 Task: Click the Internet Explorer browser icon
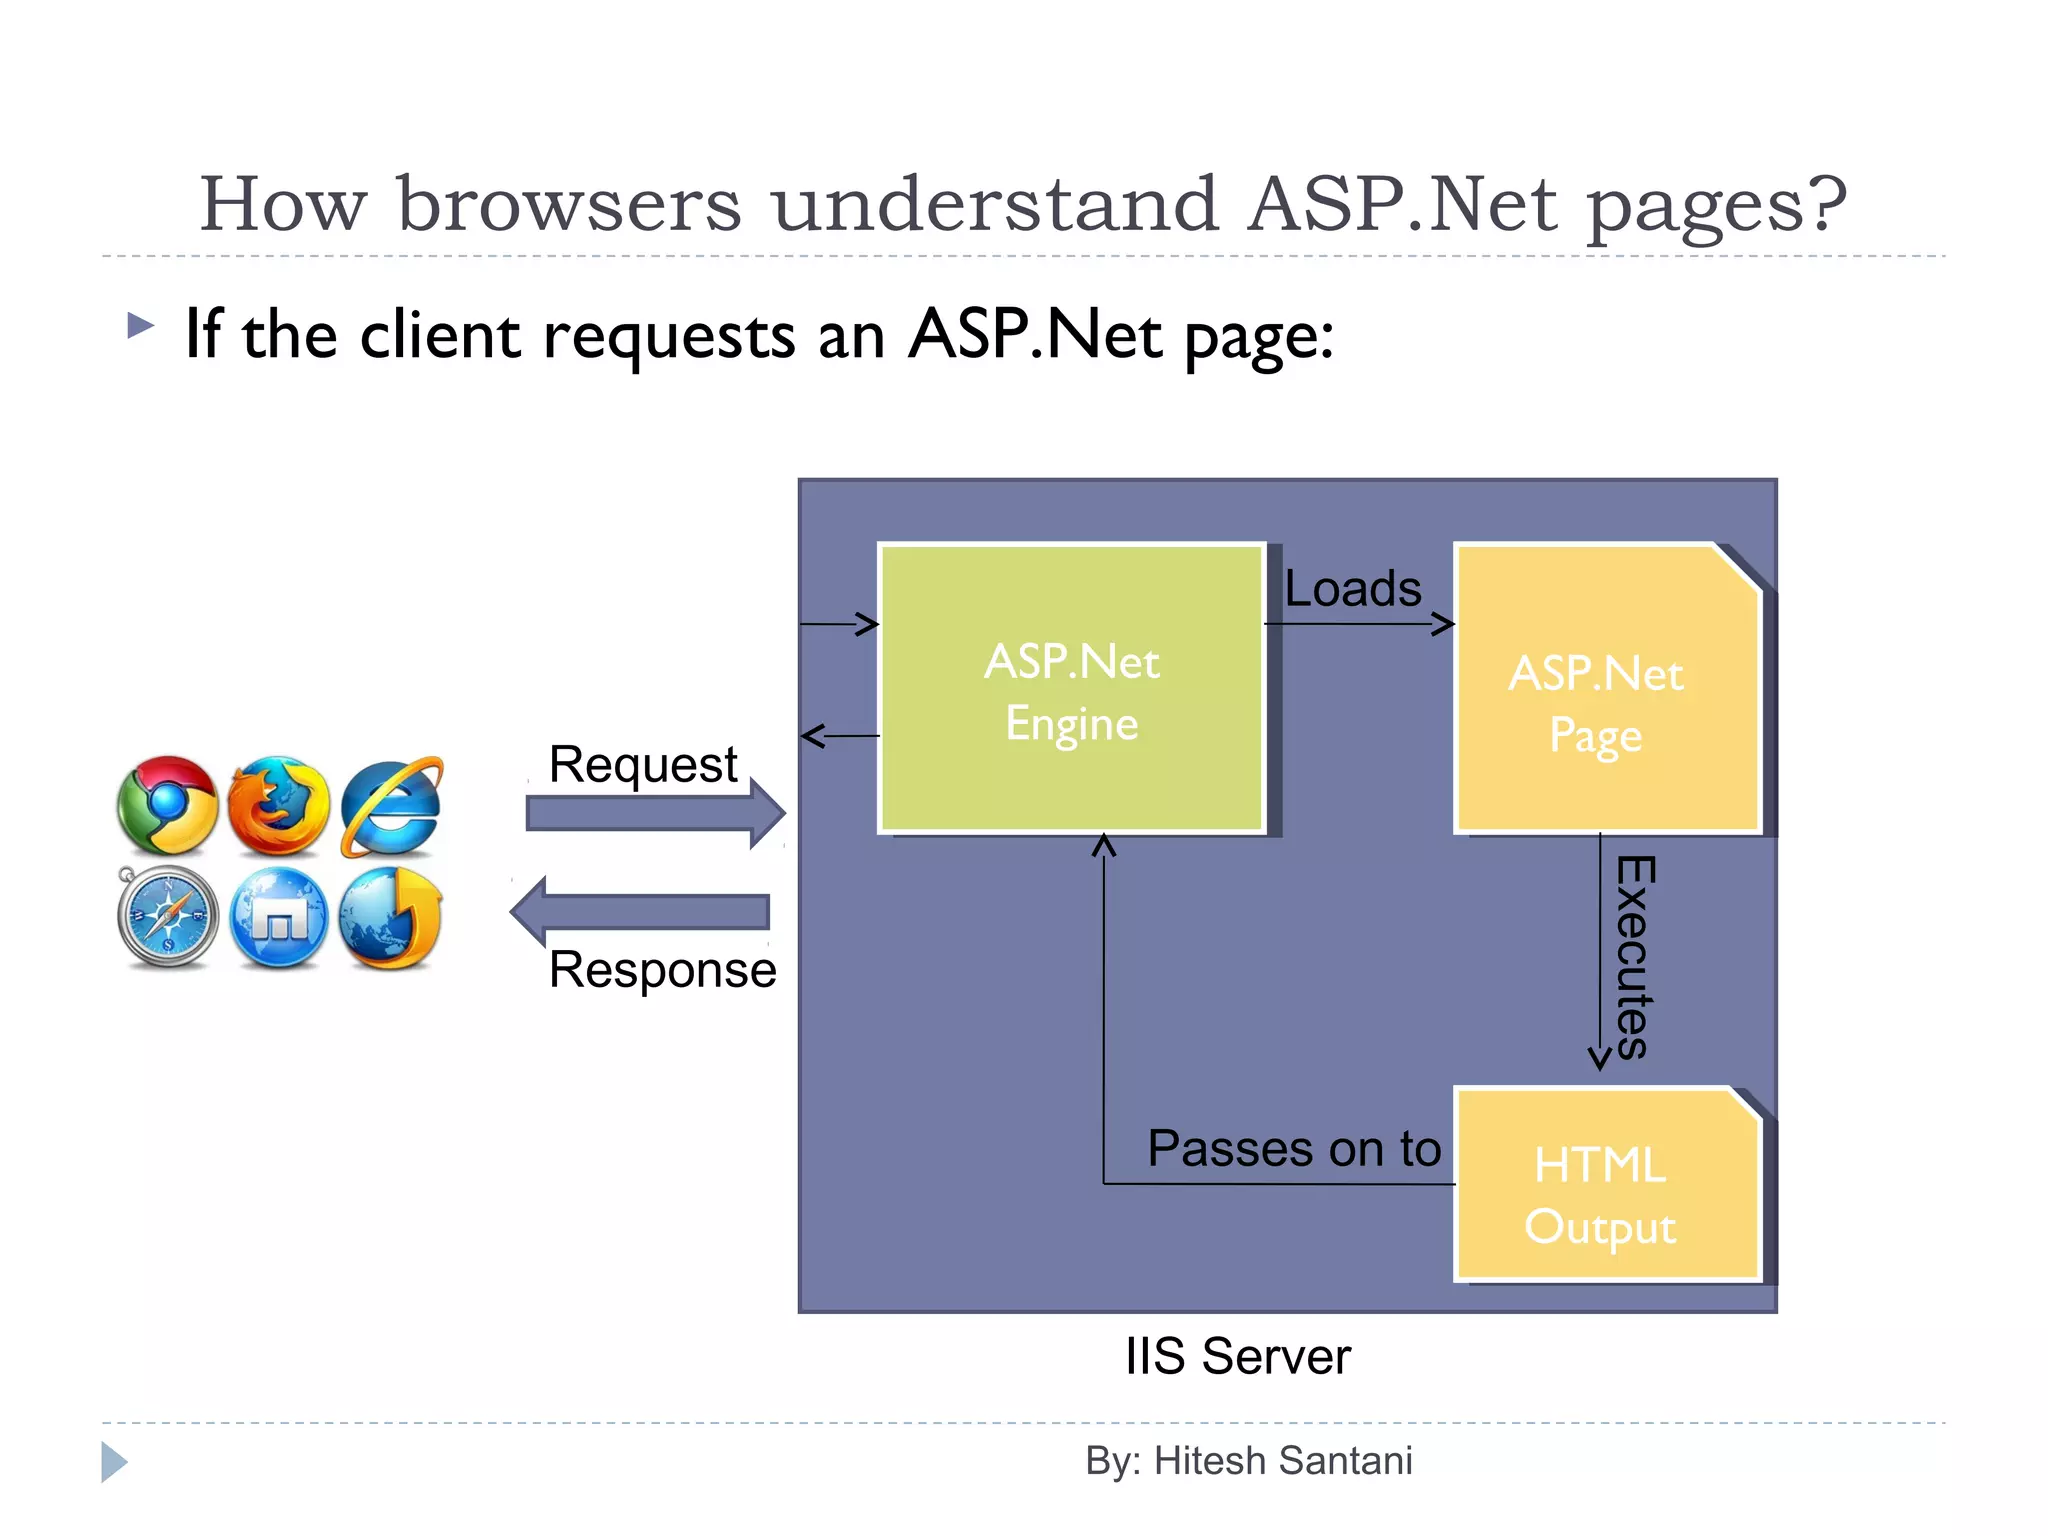tap(391, 805)
